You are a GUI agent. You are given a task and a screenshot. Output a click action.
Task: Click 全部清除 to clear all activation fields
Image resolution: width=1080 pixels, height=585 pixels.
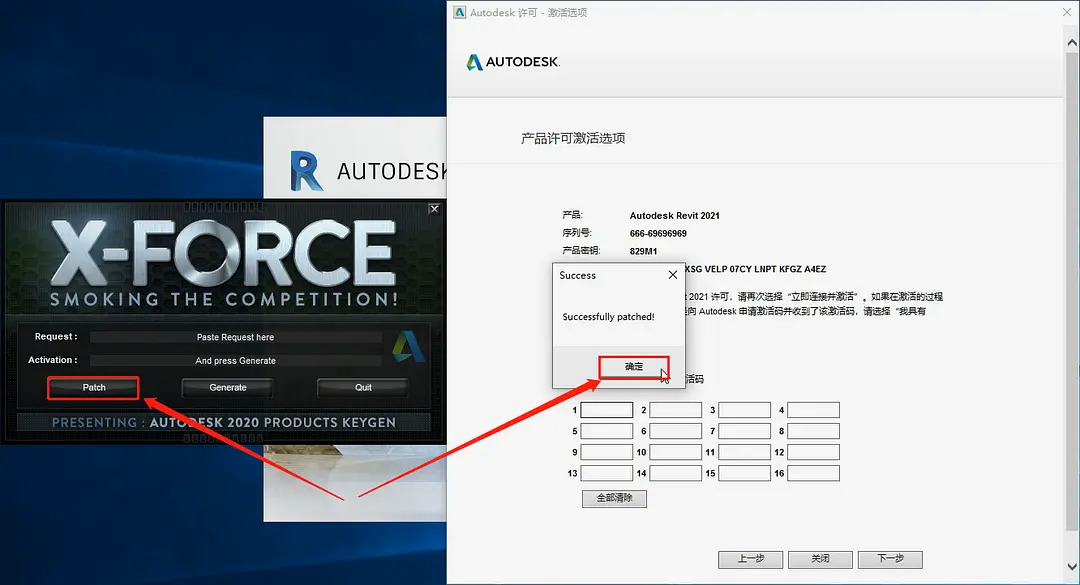click(x=613, y=498)
